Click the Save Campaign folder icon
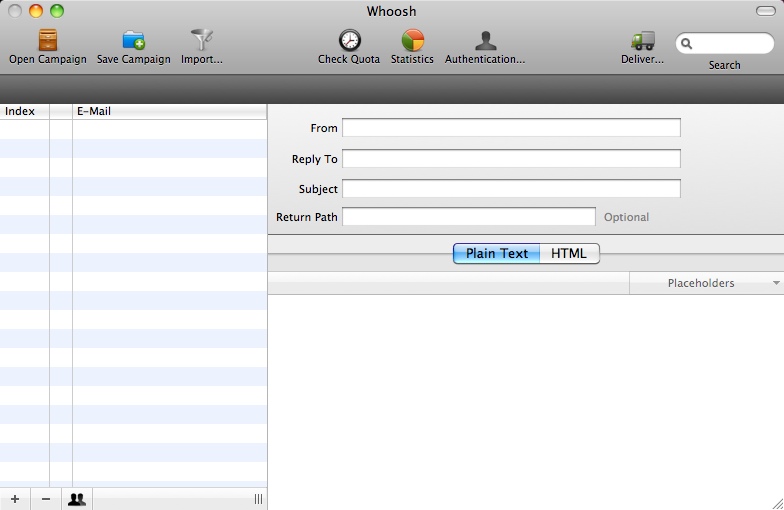This screenshot has height=510, width=784. pyautogui.click(x=133, y=41)
